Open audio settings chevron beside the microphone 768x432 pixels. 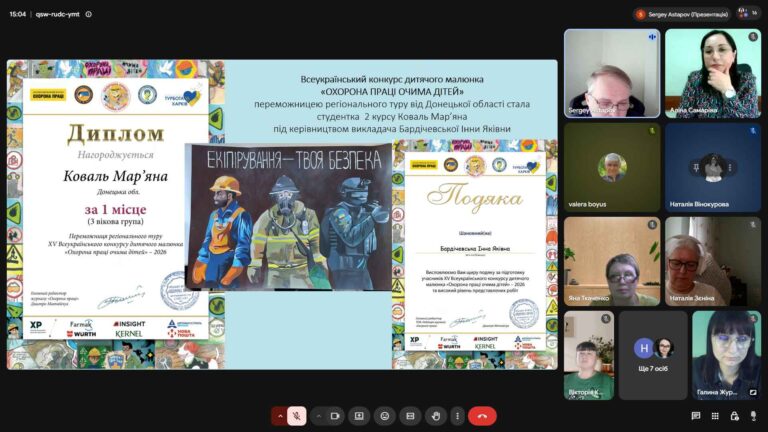tap(280, 416)
